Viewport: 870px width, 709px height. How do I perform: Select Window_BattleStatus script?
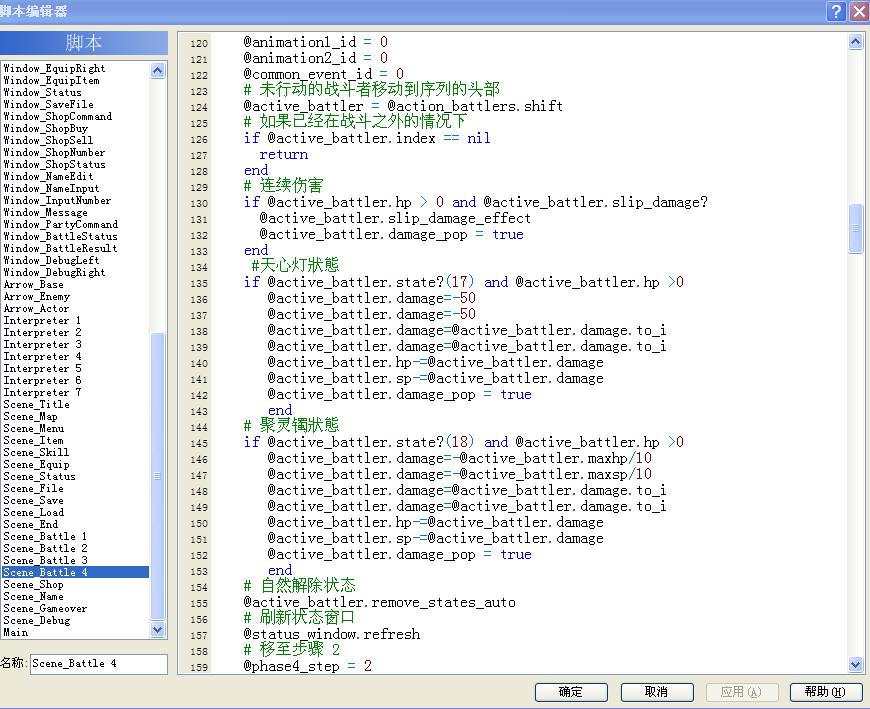(60, 236)
